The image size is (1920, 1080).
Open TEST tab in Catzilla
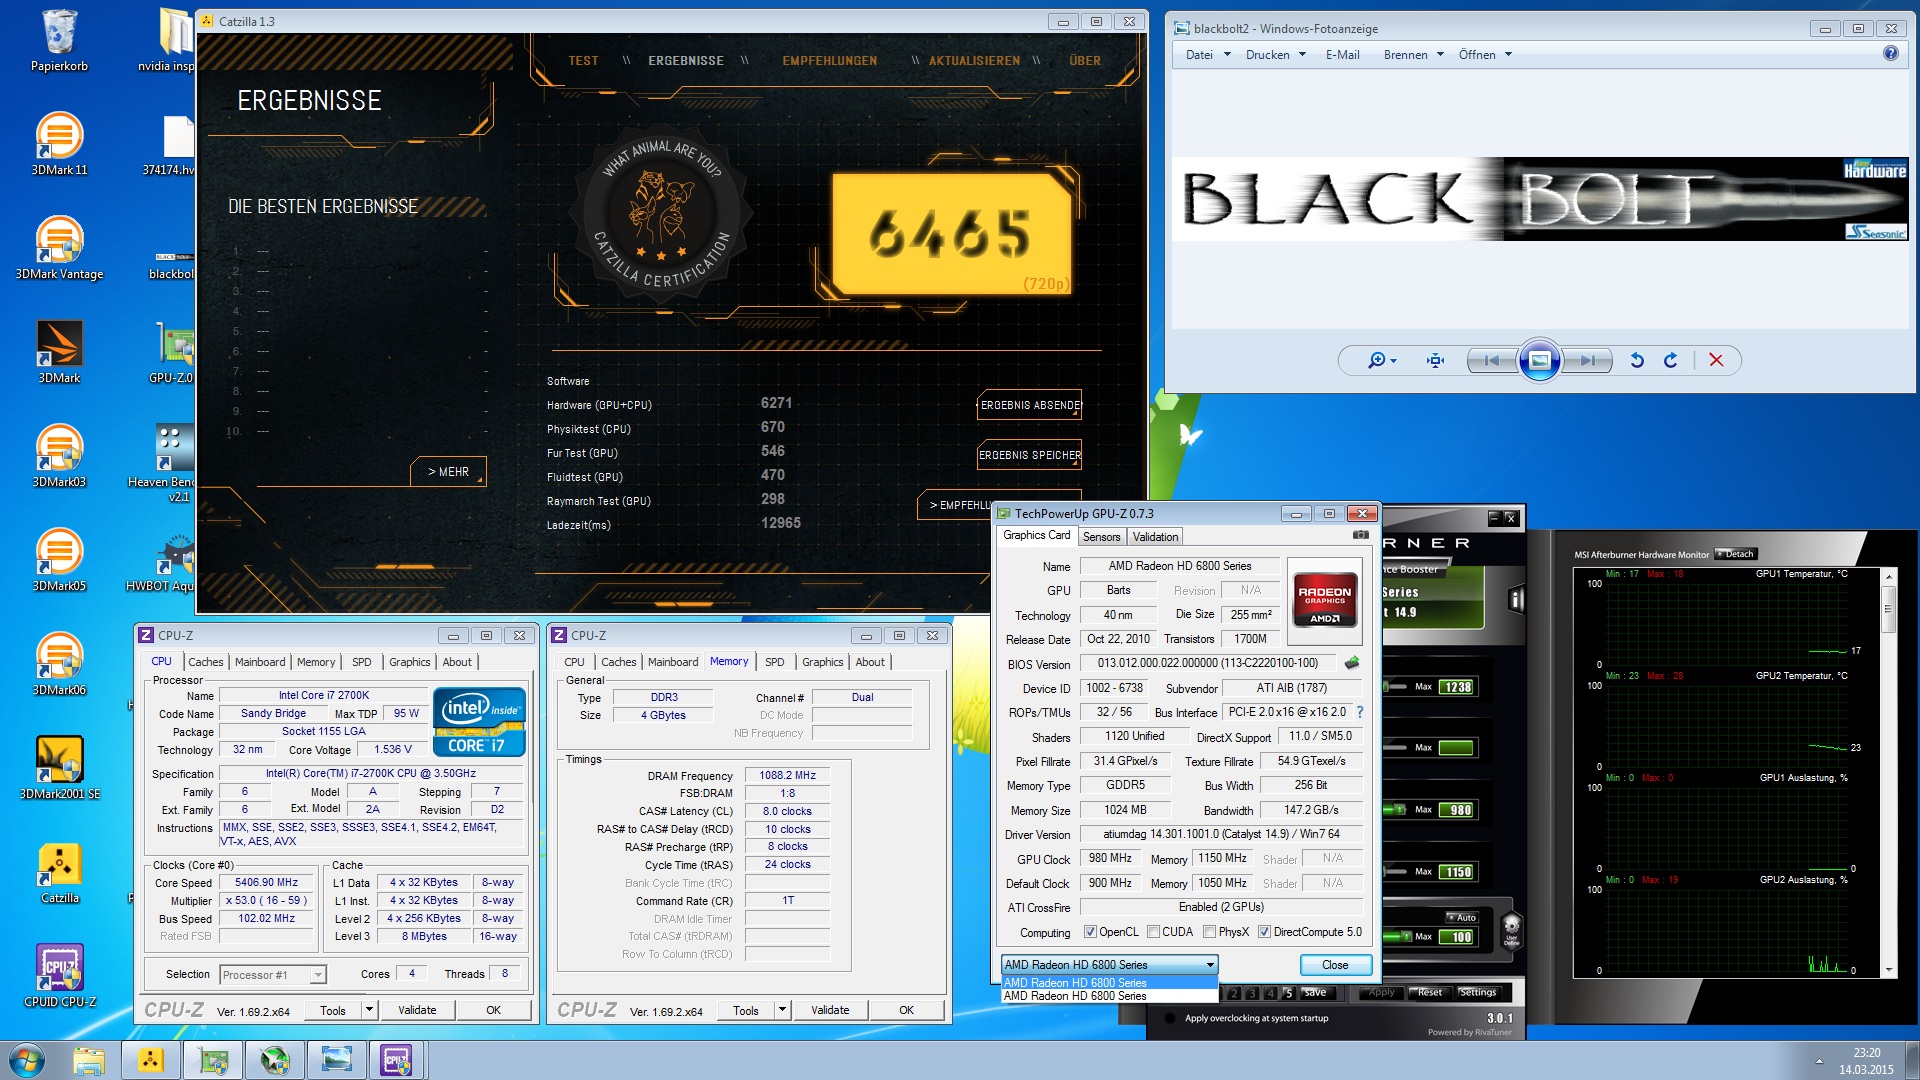pos(583,61)
